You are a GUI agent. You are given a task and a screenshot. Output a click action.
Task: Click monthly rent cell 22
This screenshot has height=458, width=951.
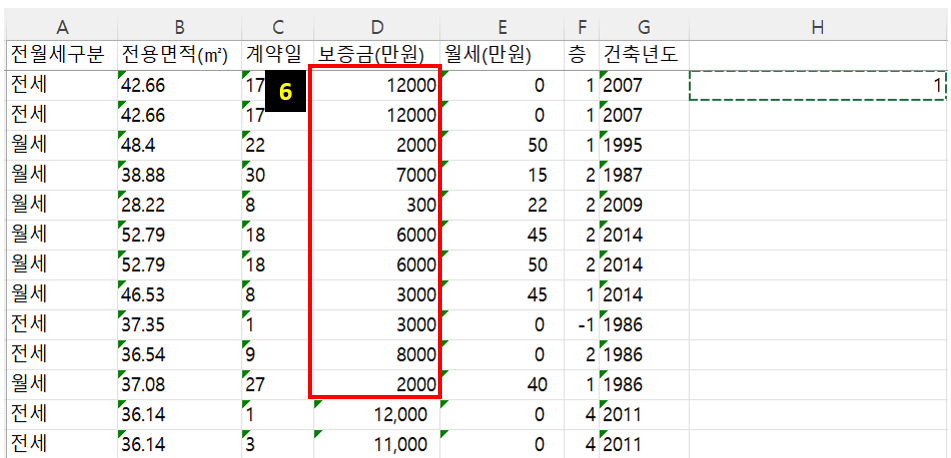502,205
